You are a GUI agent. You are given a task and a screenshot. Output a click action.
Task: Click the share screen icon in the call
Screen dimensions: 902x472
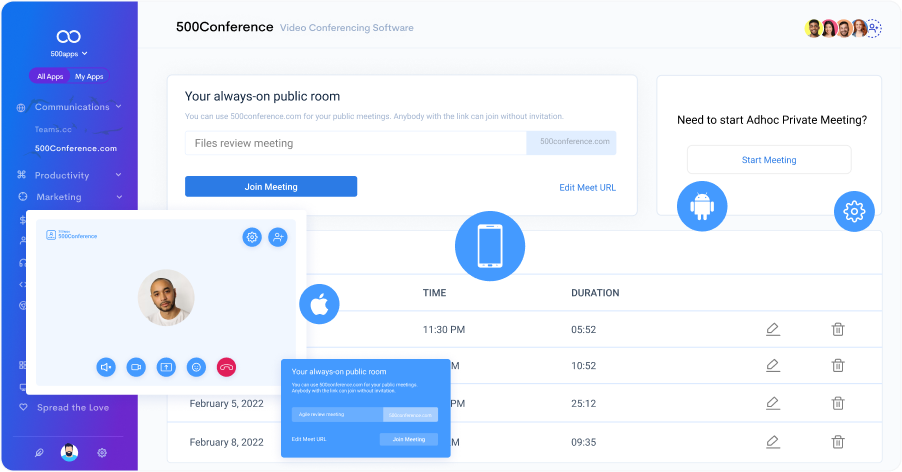[x=166, y=367]
